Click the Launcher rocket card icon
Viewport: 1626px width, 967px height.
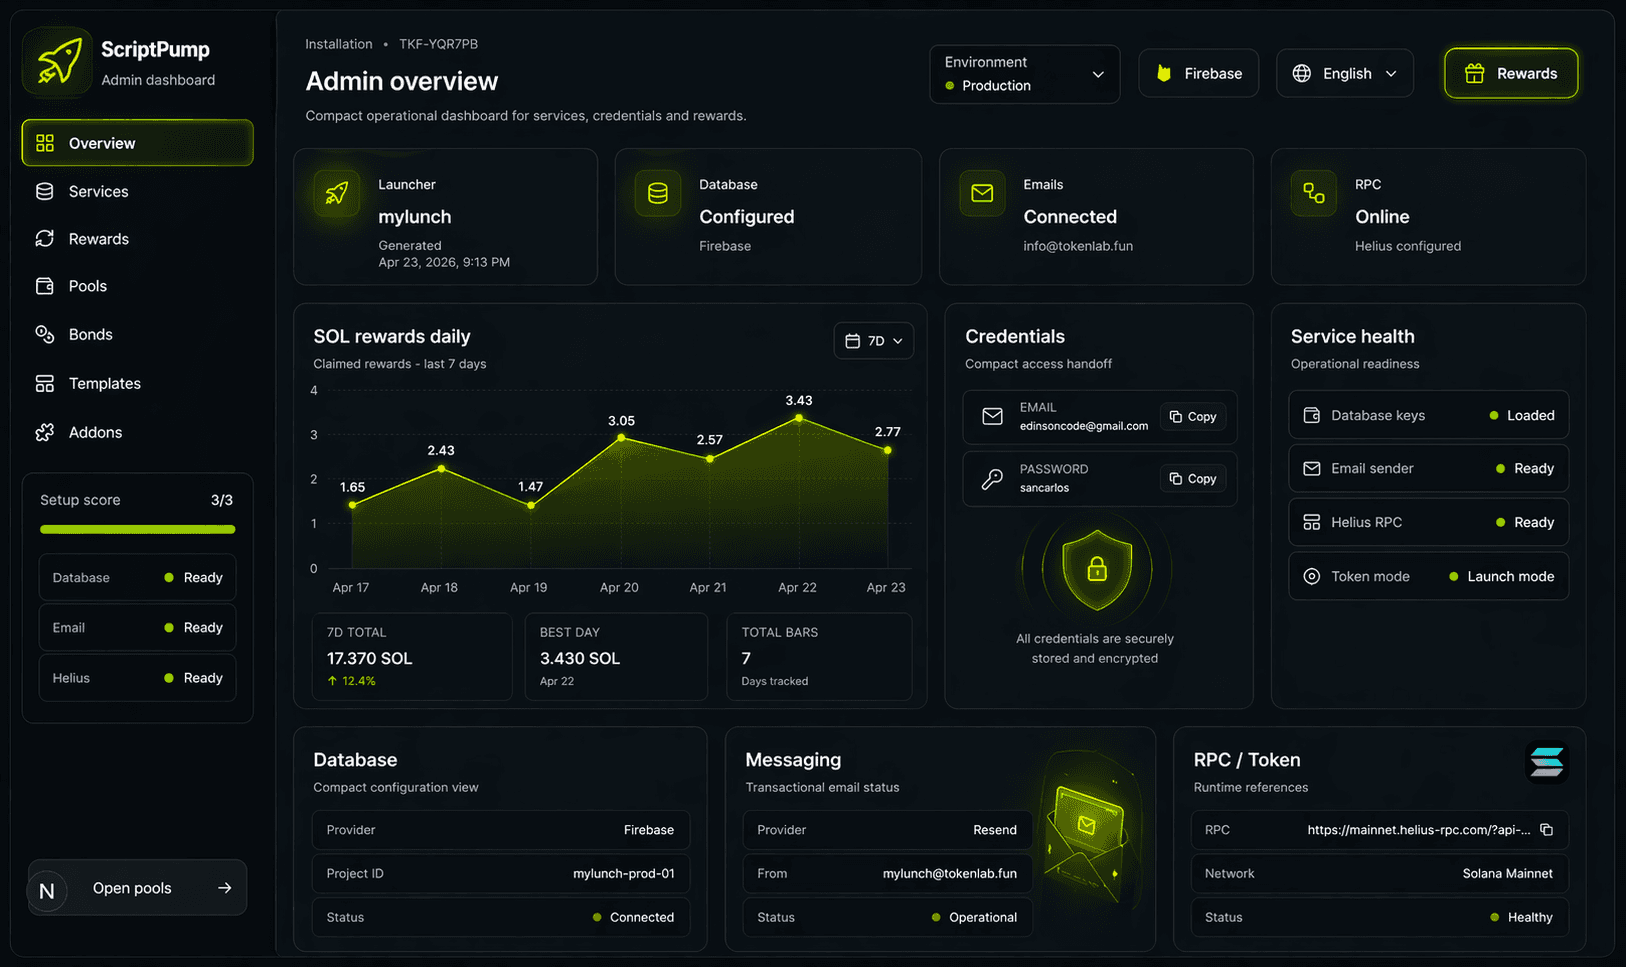(x=337, y=193)
